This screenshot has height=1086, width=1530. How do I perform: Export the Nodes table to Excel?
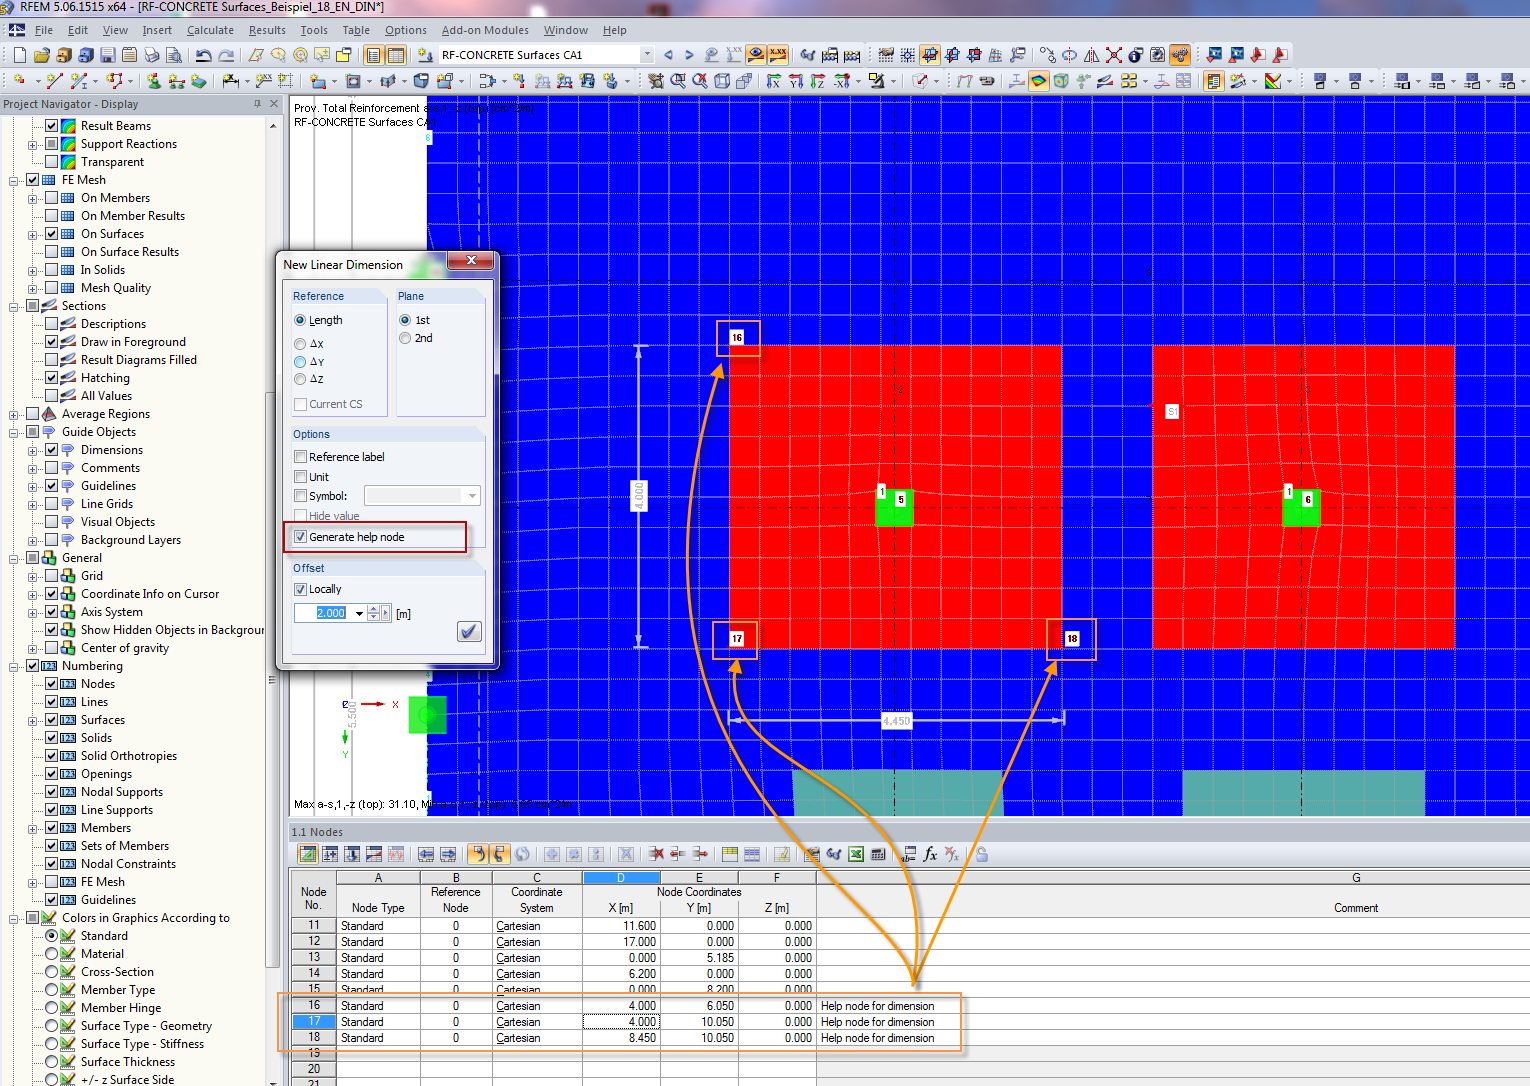[857, 854]
